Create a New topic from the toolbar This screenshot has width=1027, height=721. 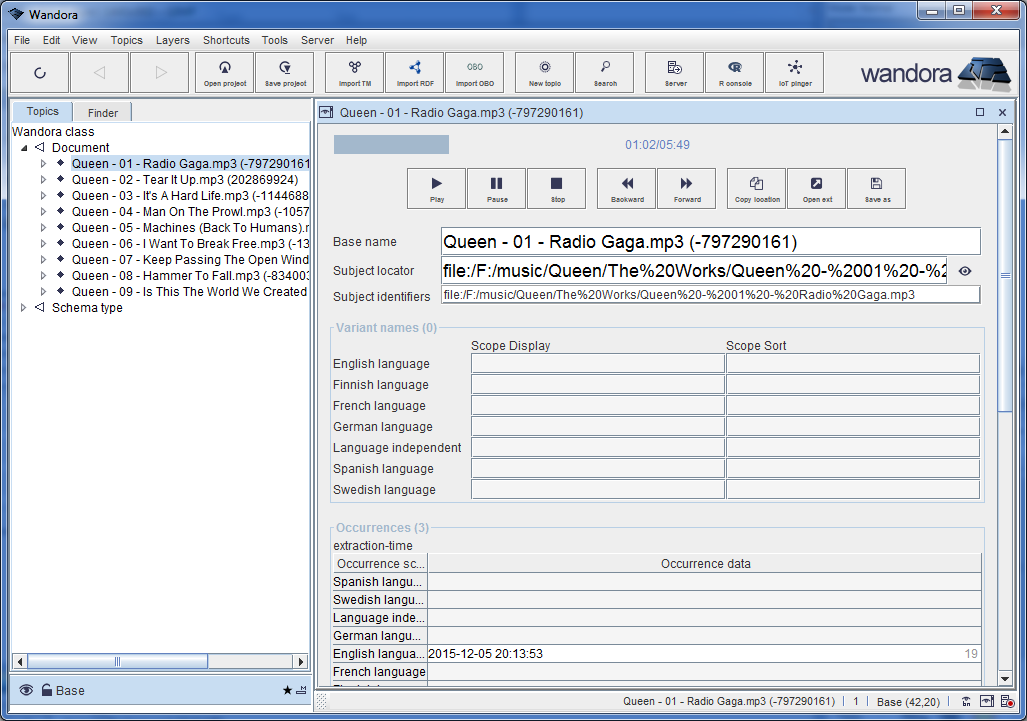(x=543, y=72)
